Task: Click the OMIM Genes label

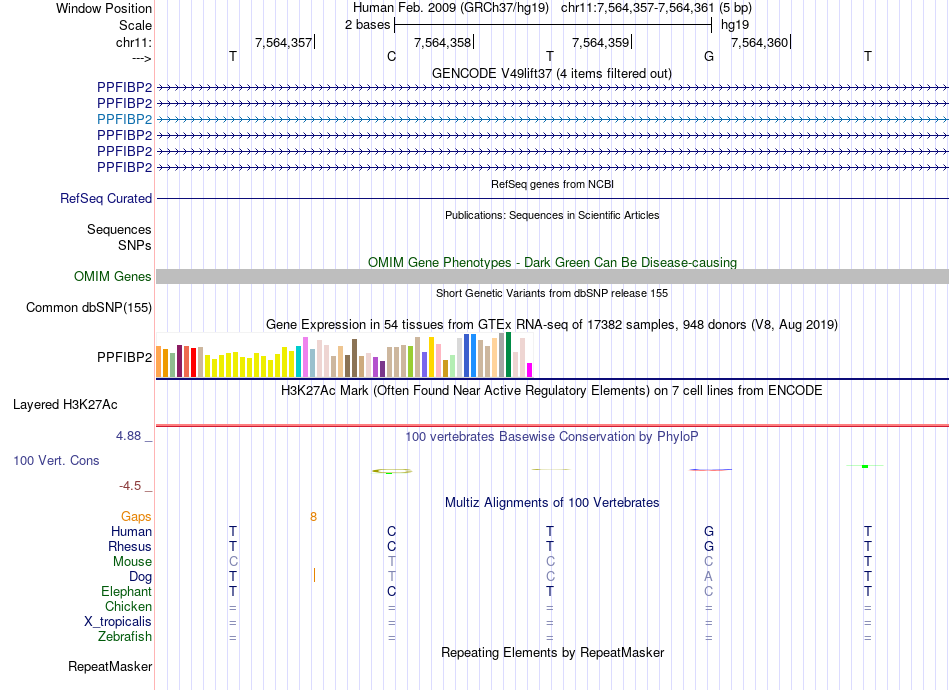Action: point(112,276)
